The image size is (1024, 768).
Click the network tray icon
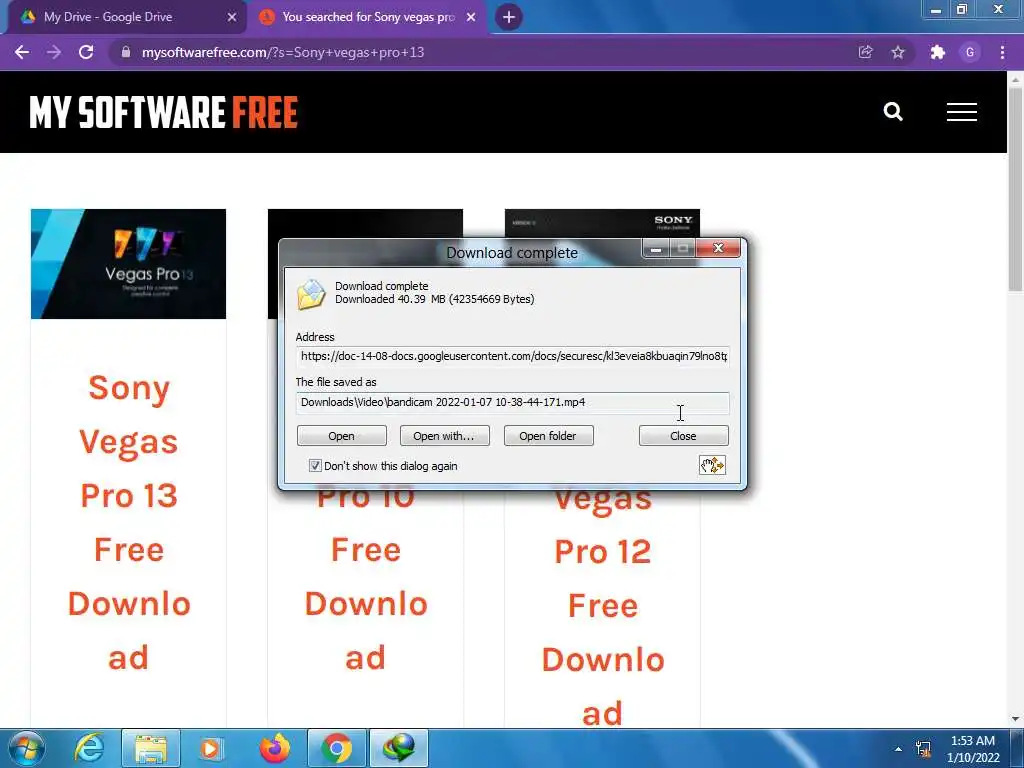pos(923,749)
